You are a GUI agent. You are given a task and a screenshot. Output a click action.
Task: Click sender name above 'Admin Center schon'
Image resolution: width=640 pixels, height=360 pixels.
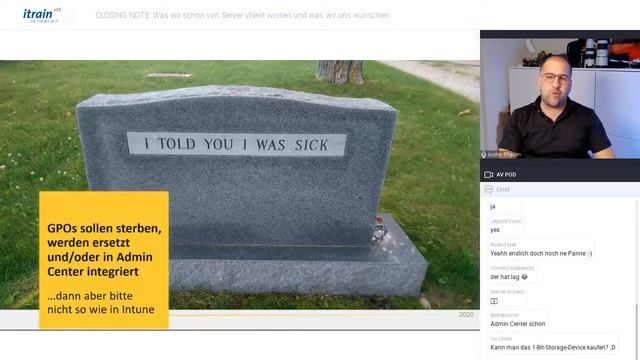504,315
